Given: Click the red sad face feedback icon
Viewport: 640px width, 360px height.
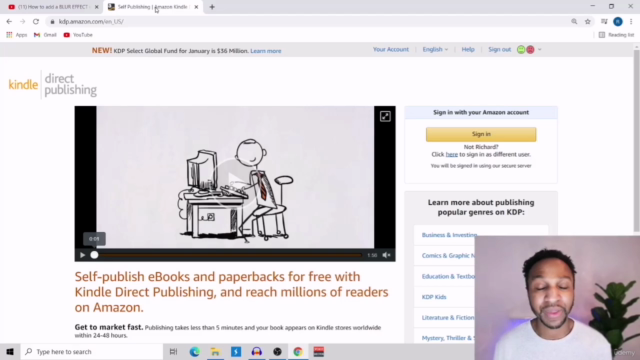Looking at the screenshot, I should point(530,49).
